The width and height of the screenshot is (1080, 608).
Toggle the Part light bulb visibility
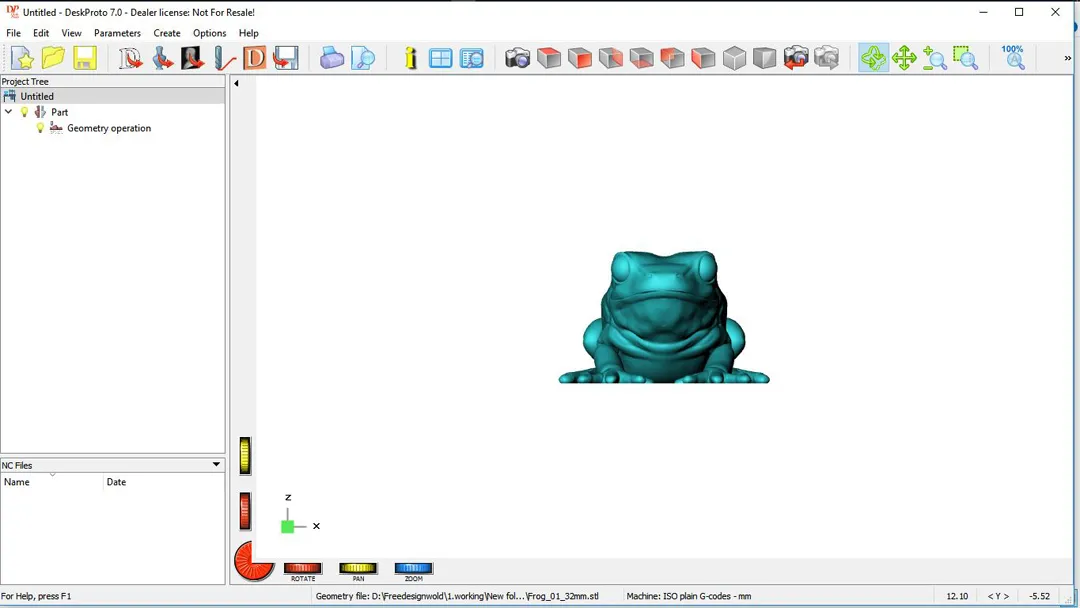(x=24, y=112)
